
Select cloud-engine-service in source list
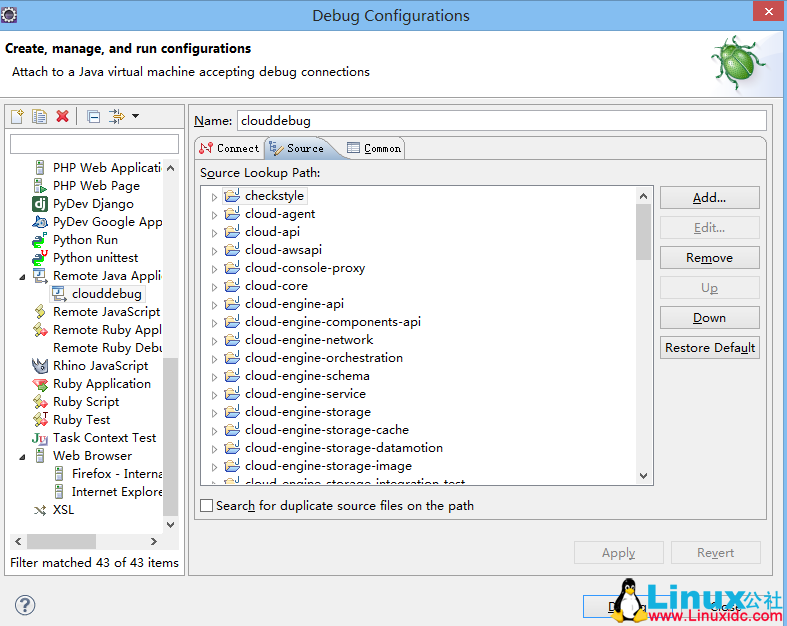click(305, 394)
